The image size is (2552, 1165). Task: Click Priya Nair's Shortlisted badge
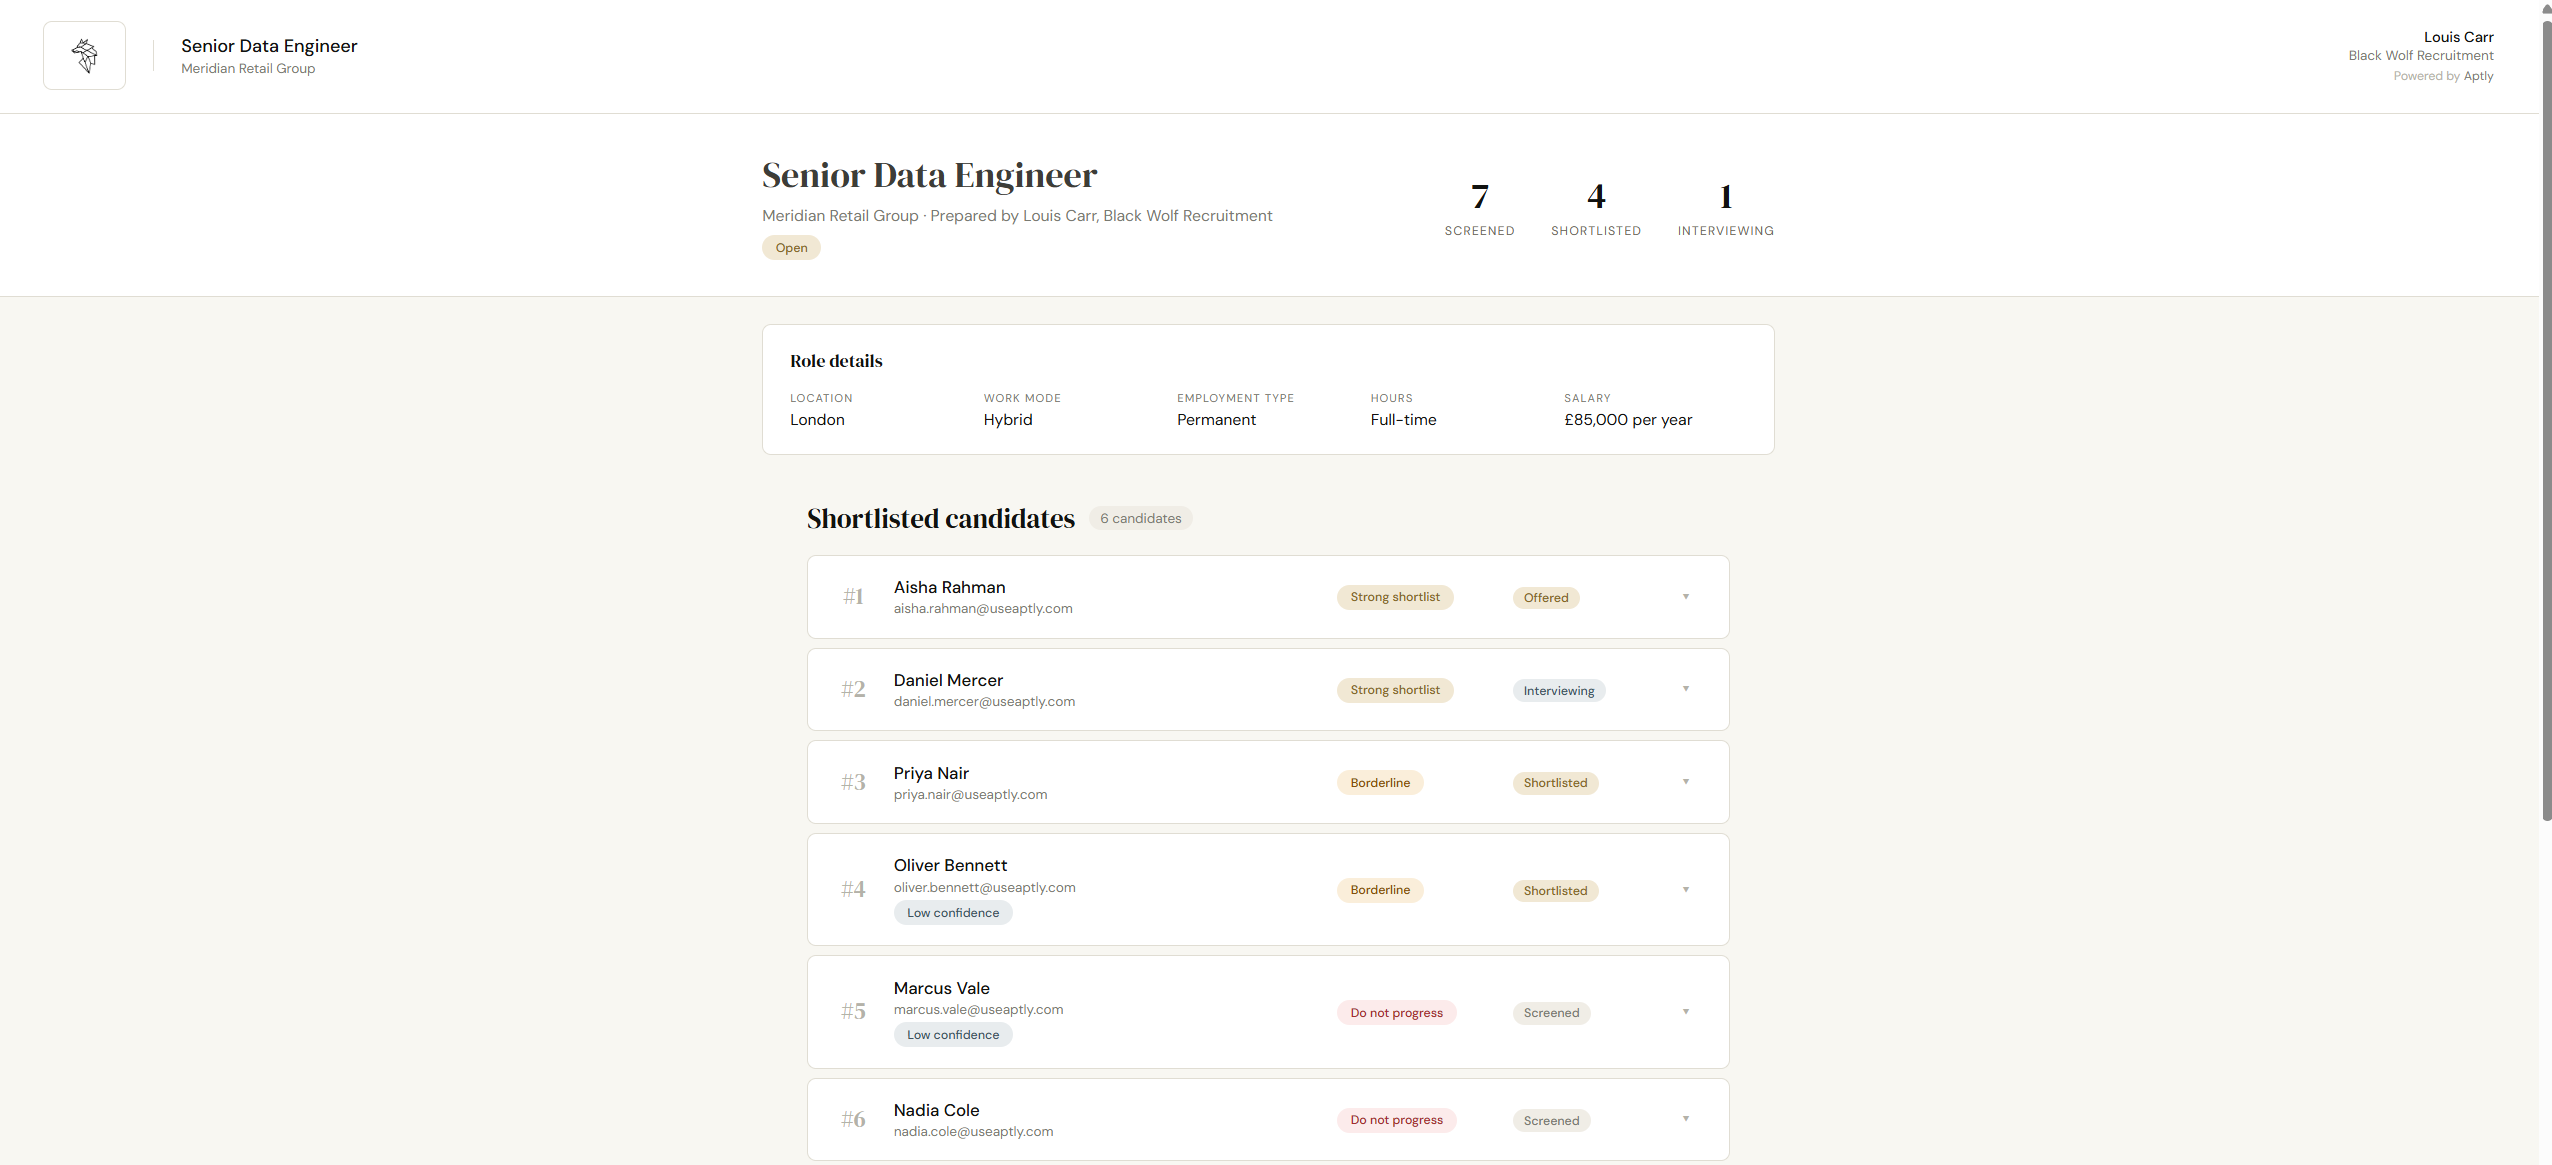1555,783
